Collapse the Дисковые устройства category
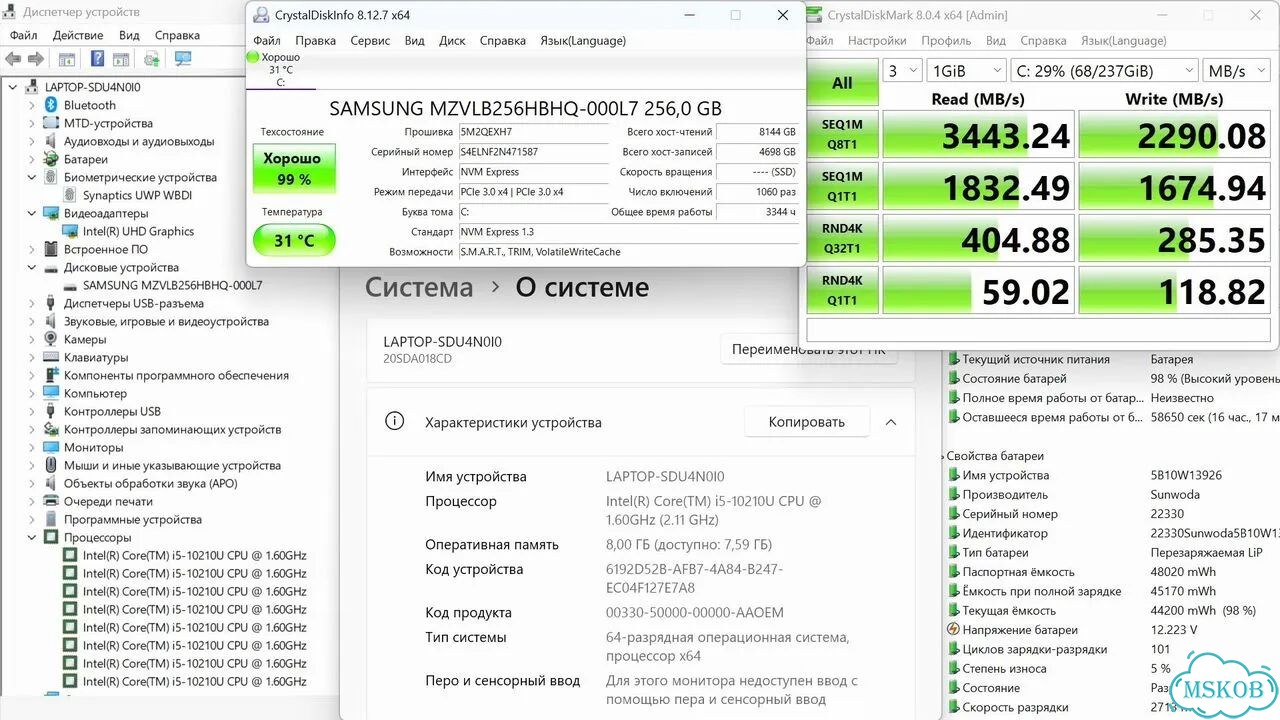Viewport: 1280px width, 720px height. coord(32,267)
